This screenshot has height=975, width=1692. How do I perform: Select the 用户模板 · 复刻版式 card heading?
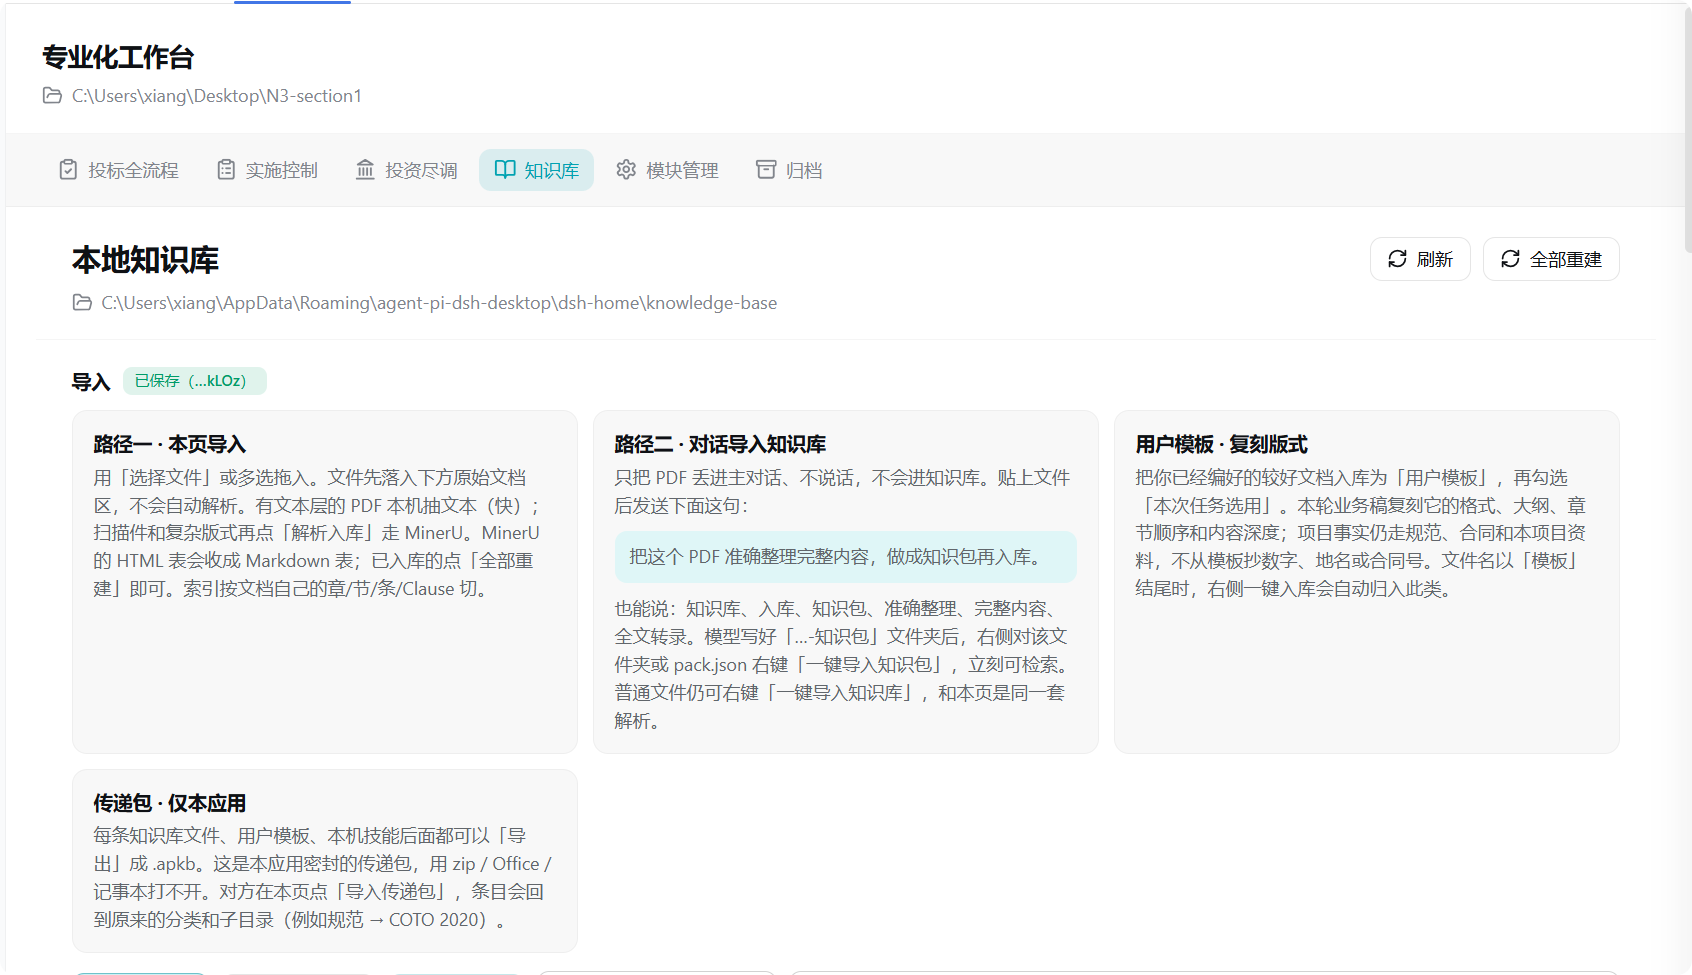pos(1221,444)
